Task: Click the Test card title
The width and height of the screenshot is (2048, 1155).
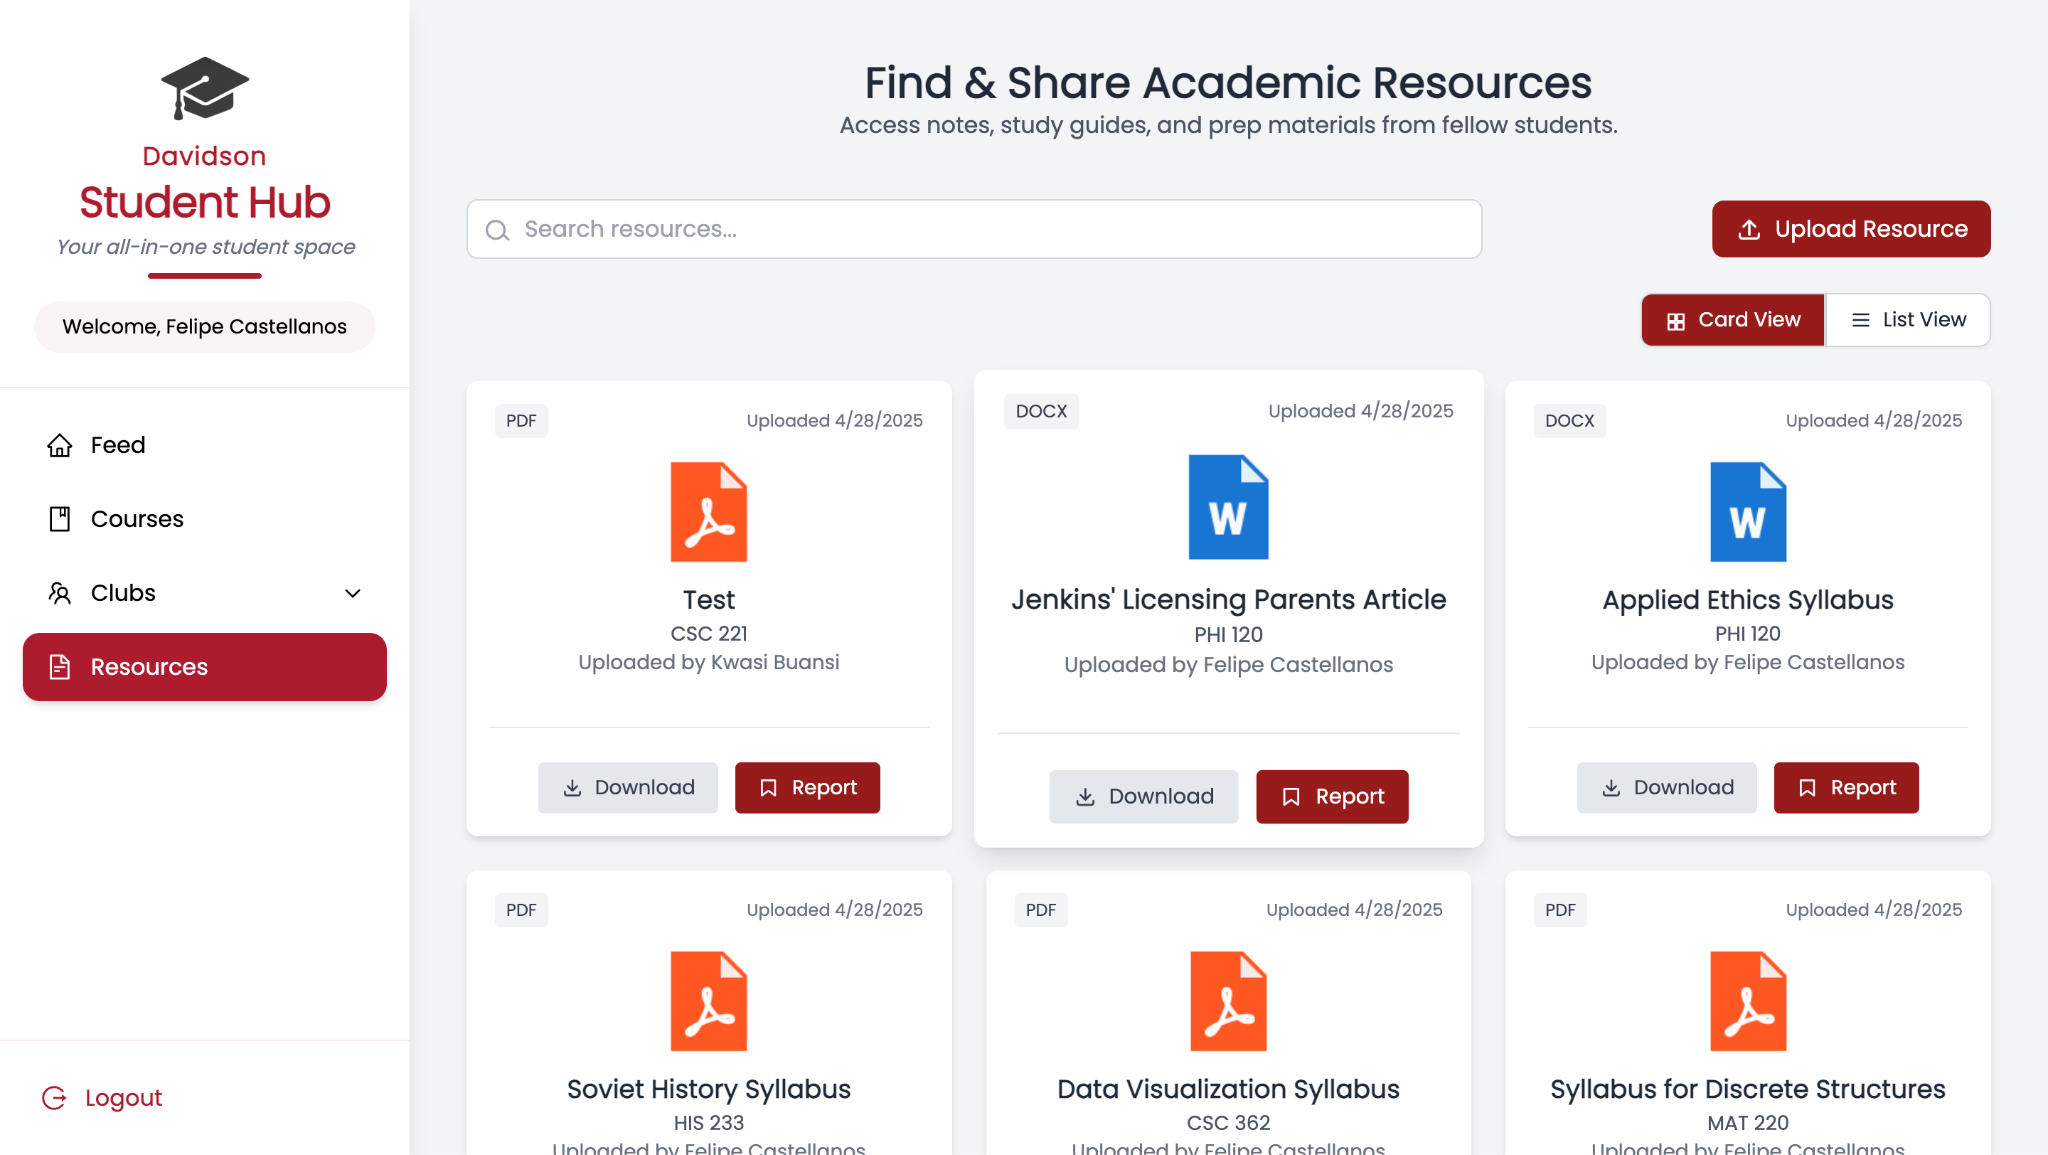Action: [x=709, y=600]
